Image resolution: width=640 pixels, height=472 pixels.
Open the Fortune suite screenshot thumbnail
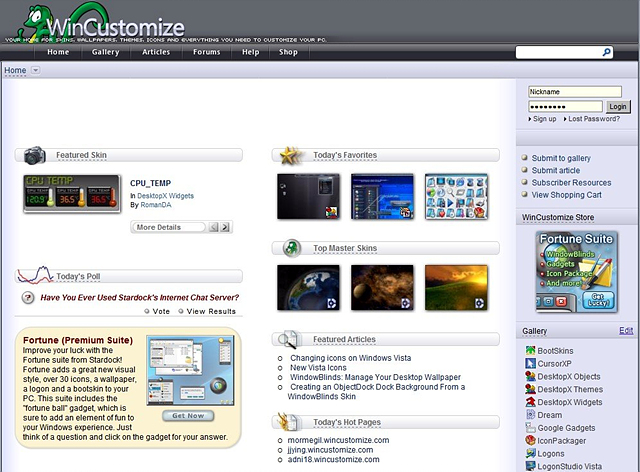coord(190,371)
